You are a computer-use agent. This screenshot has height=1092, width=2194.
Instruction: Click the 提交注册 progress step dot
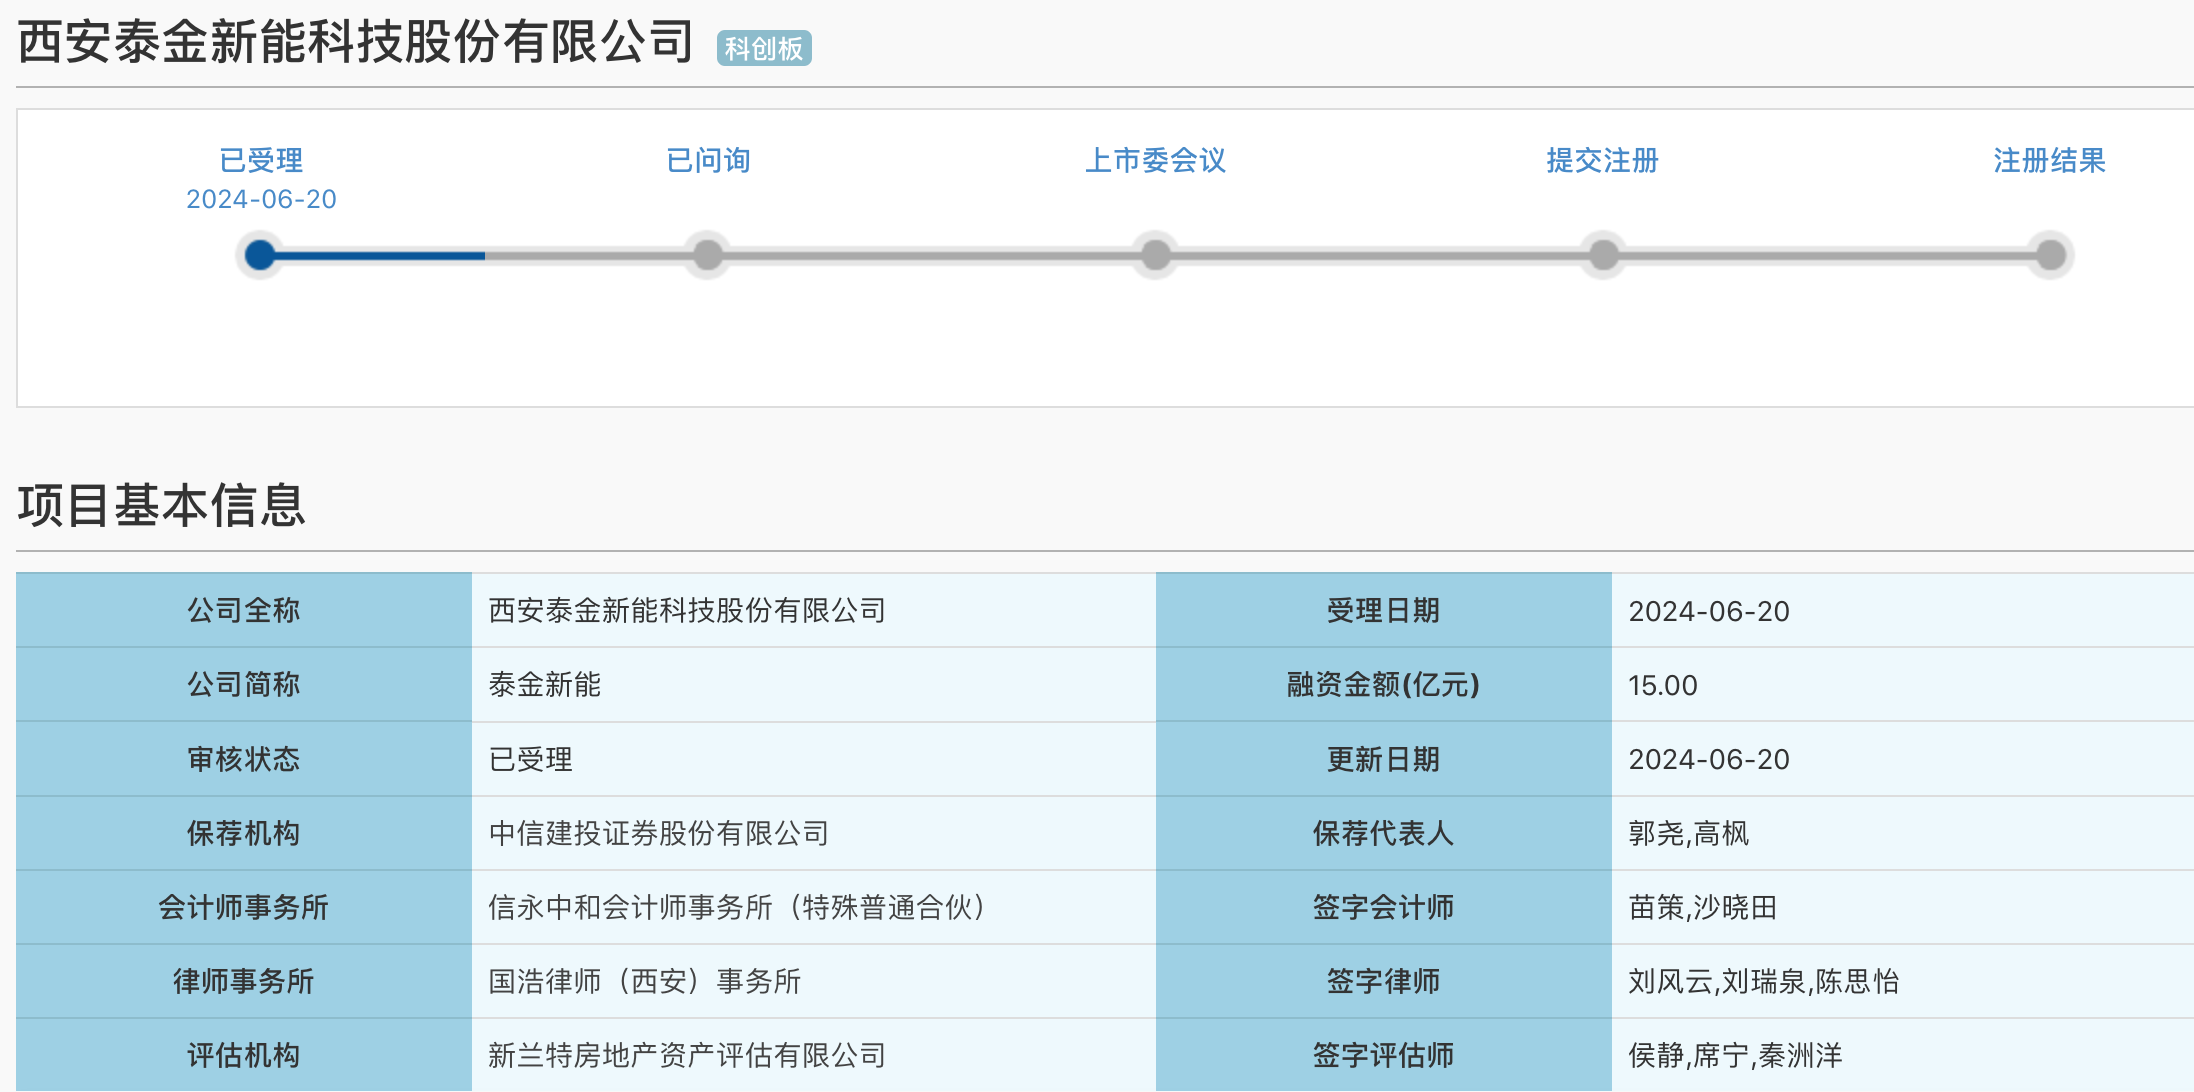click(x=1603, y=255)
